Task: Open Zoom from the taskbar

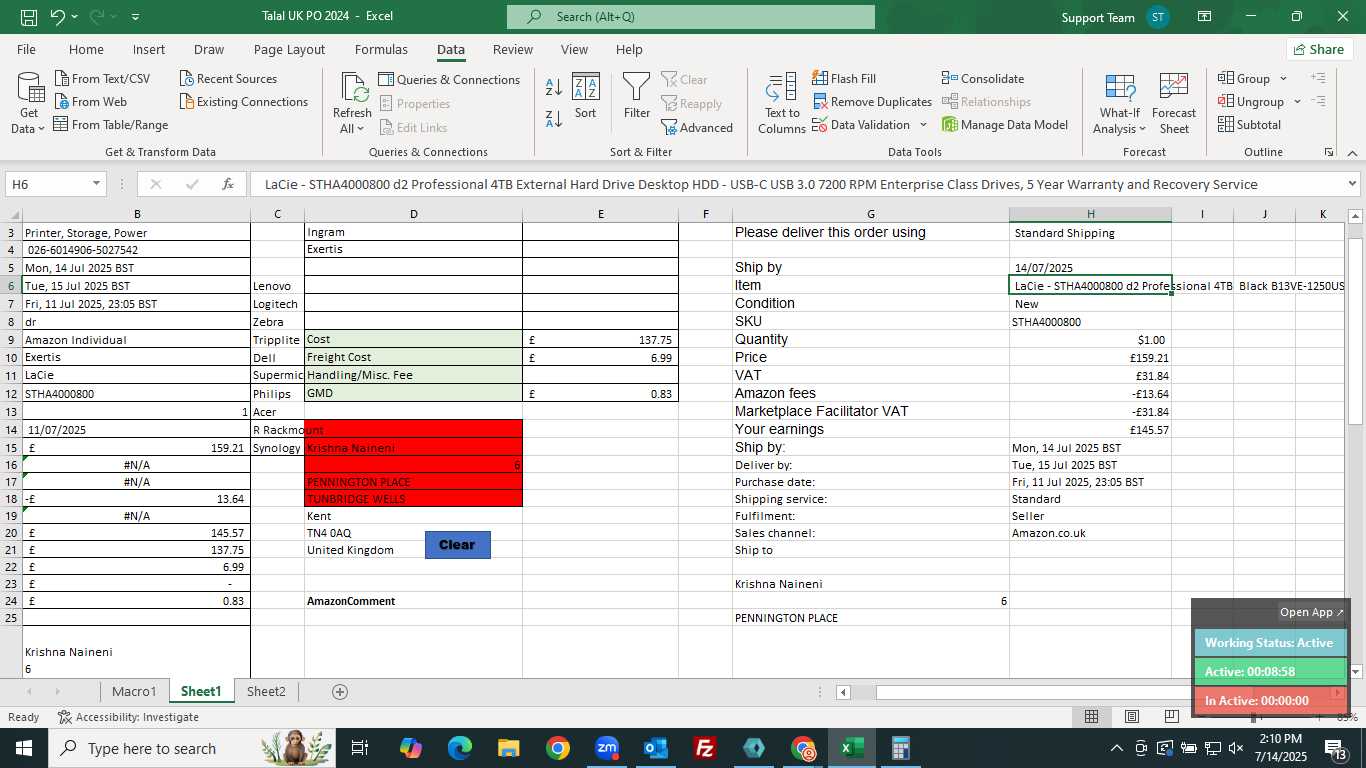Action: [x=607, y=748]
